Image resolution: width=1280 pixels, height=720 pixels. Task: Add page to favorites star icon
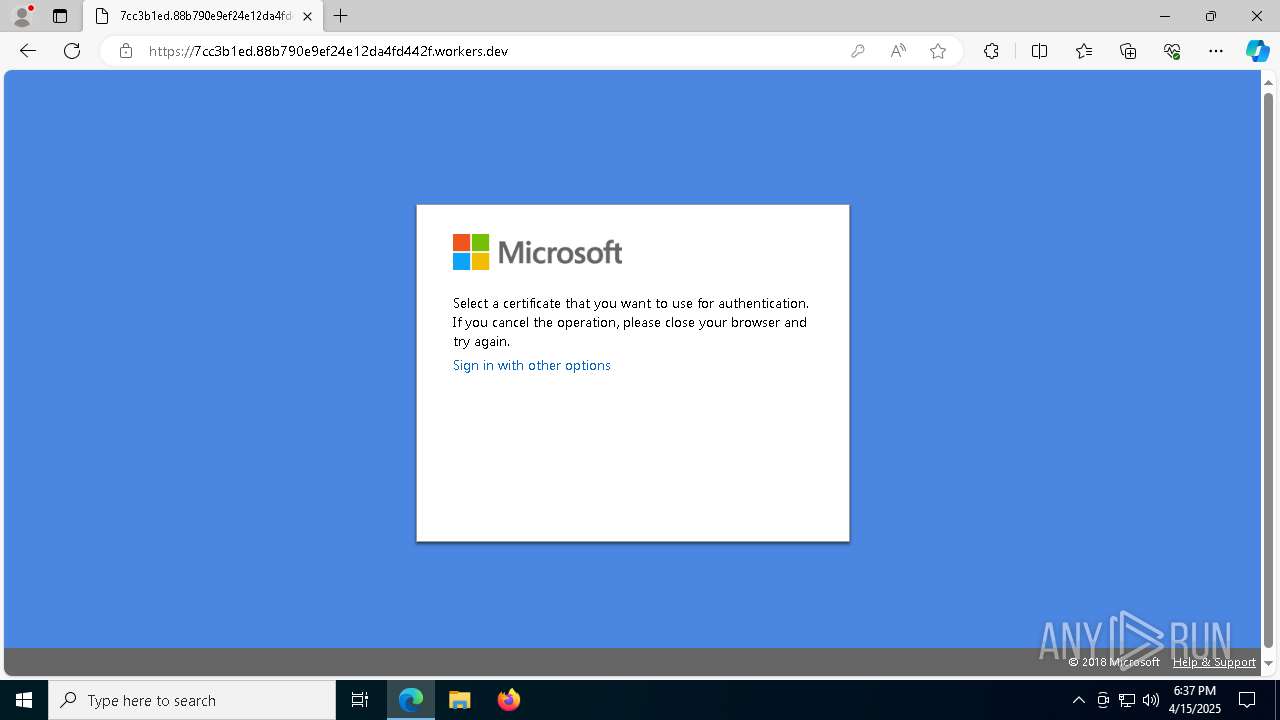click(x=938, y=51)
